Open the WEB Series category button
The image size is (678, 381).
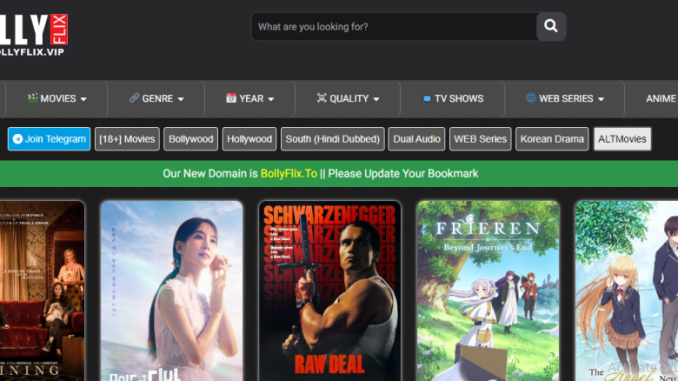[x=480, y=139]
